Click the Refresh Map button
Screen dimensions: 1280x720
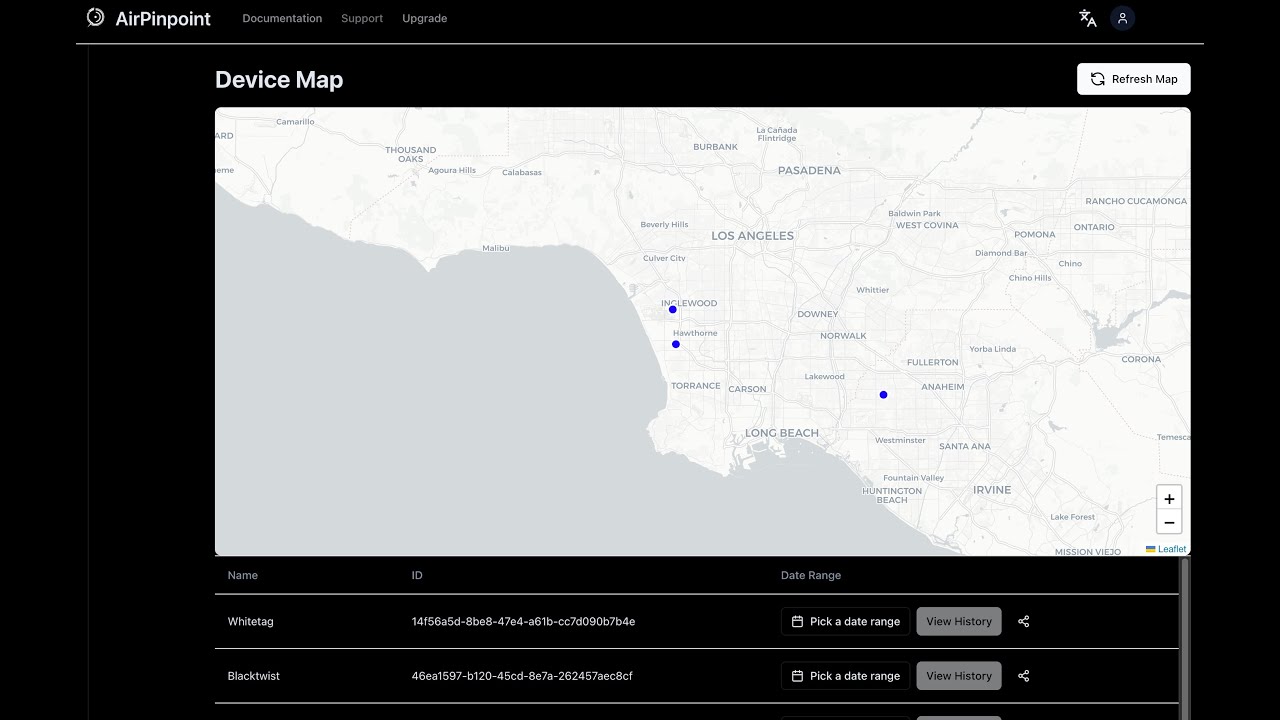click(1133, 79)
